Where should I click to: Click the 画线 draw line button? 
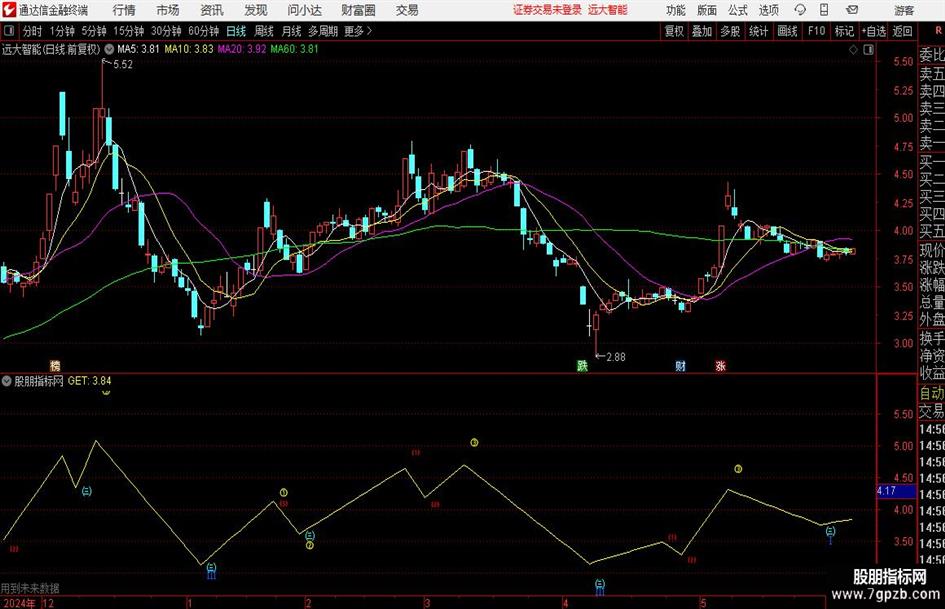click(x=787, y=31)
